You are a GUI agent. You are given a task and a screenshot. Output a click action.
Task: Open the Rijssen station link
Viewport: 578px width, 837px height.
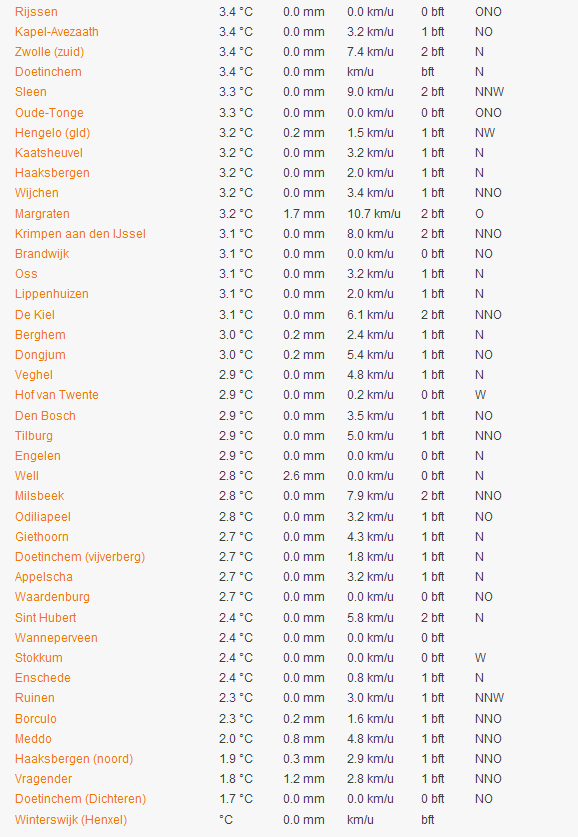[x=36, y=12]
